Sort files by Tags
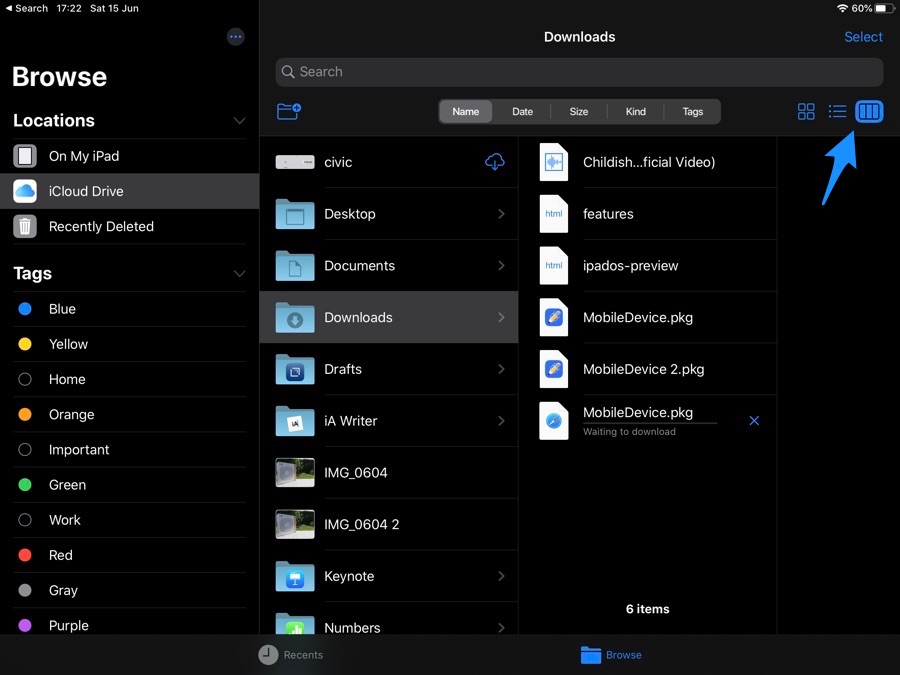This screenshot has height=675, width=900. [692, 111]
